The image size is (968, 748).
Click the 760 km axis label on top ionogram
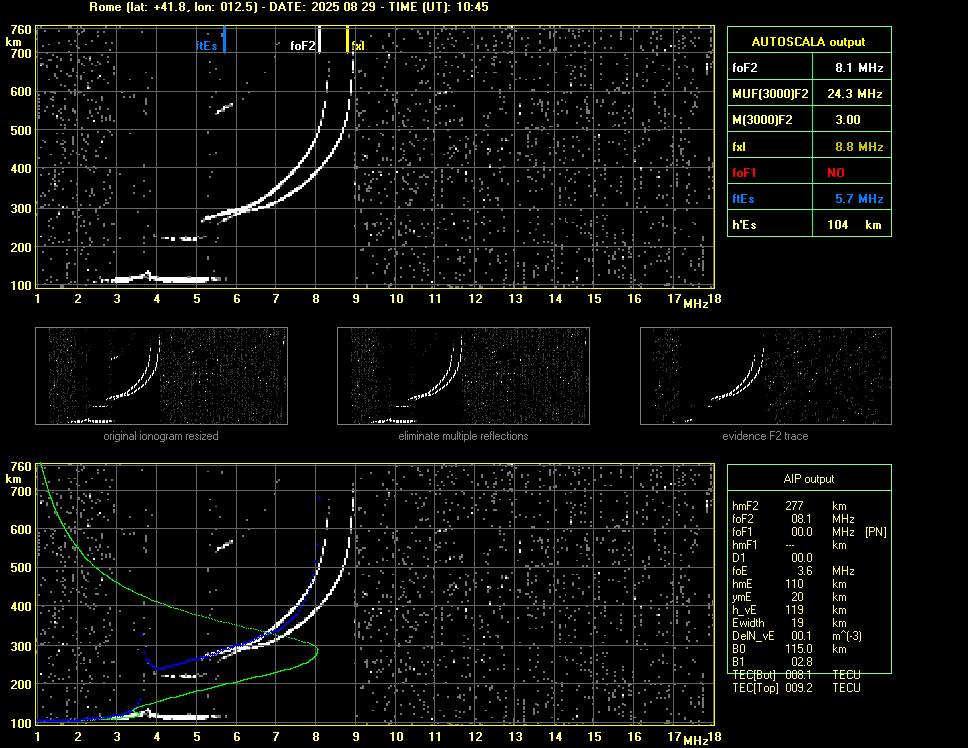tap(20, 30)
